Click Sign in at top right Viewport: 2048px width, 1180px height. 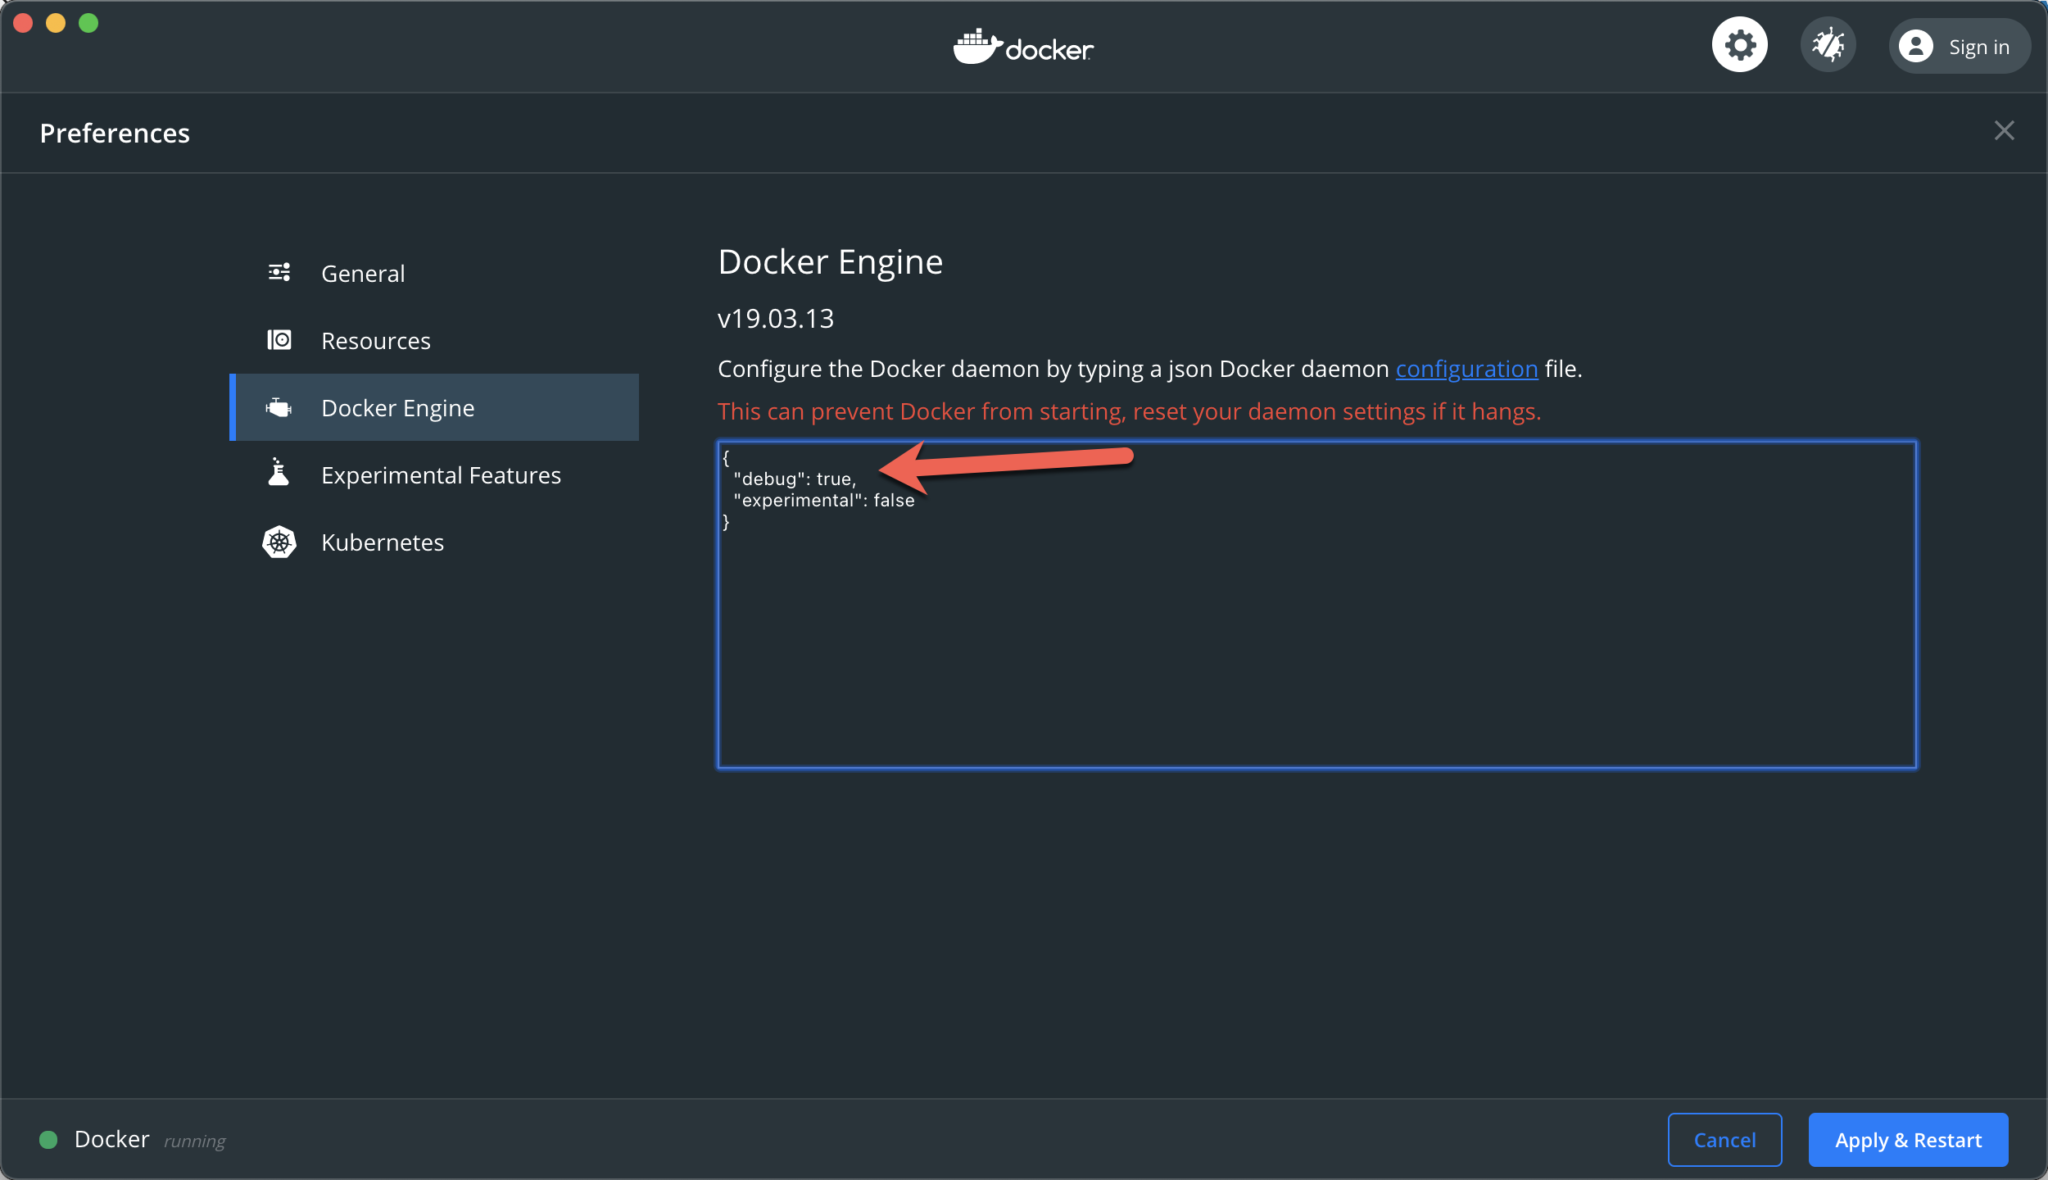(x=1979, y=46)
